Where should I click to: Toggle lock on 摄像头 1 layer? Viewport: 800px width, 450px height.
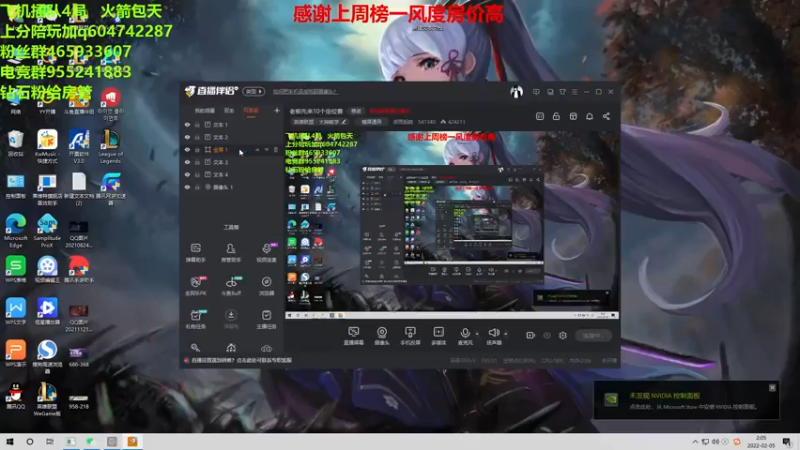click(197, 187)
